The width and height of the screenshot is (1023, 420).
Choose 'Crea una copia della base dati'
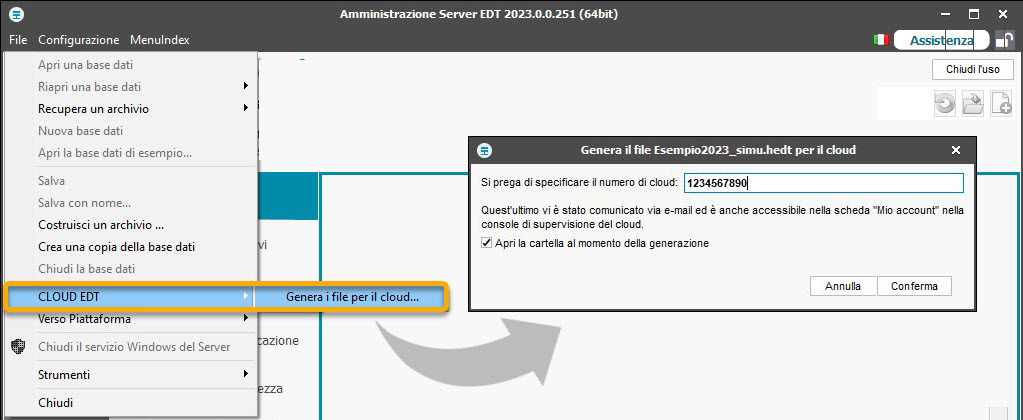point(117,247)
